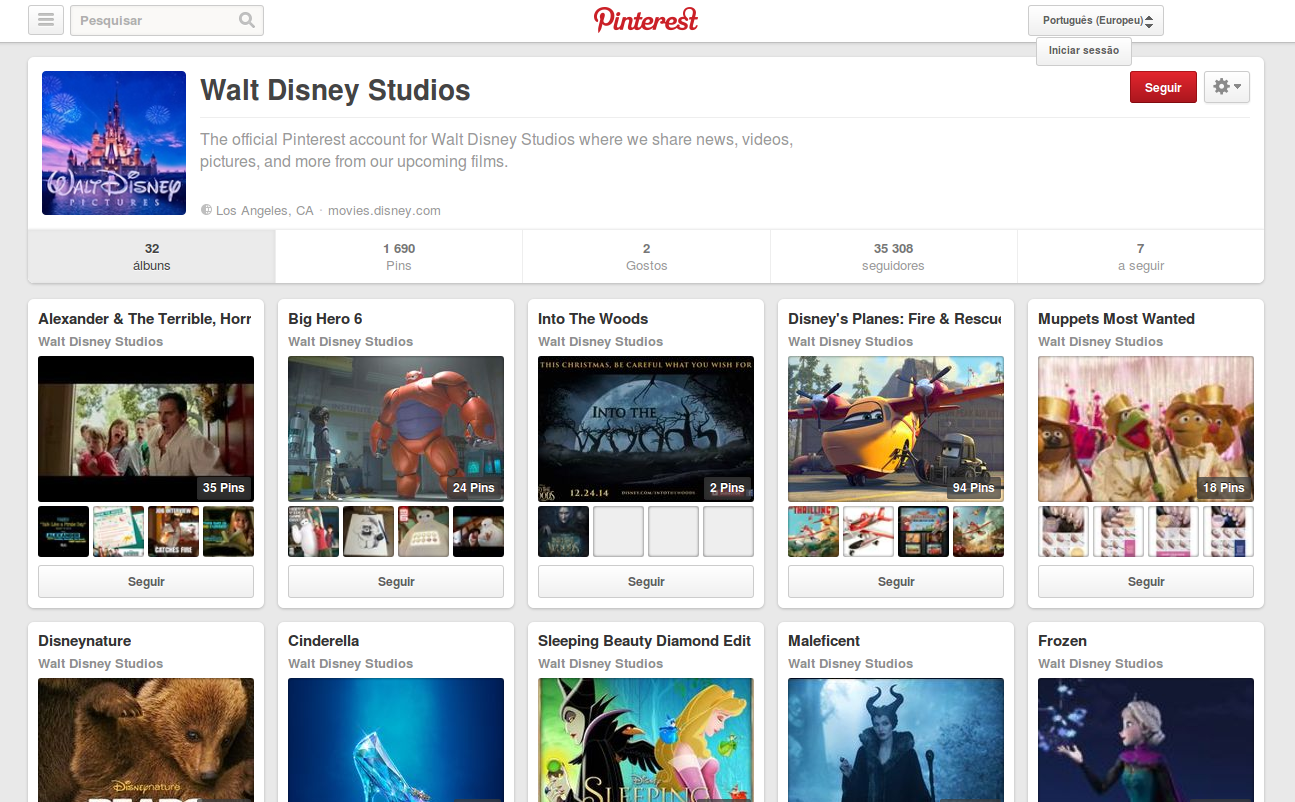This screenshot has height=802, width=1295.
Task: Open the Walt Disney Pictures profile picture
Action: [x=114, y=143]
